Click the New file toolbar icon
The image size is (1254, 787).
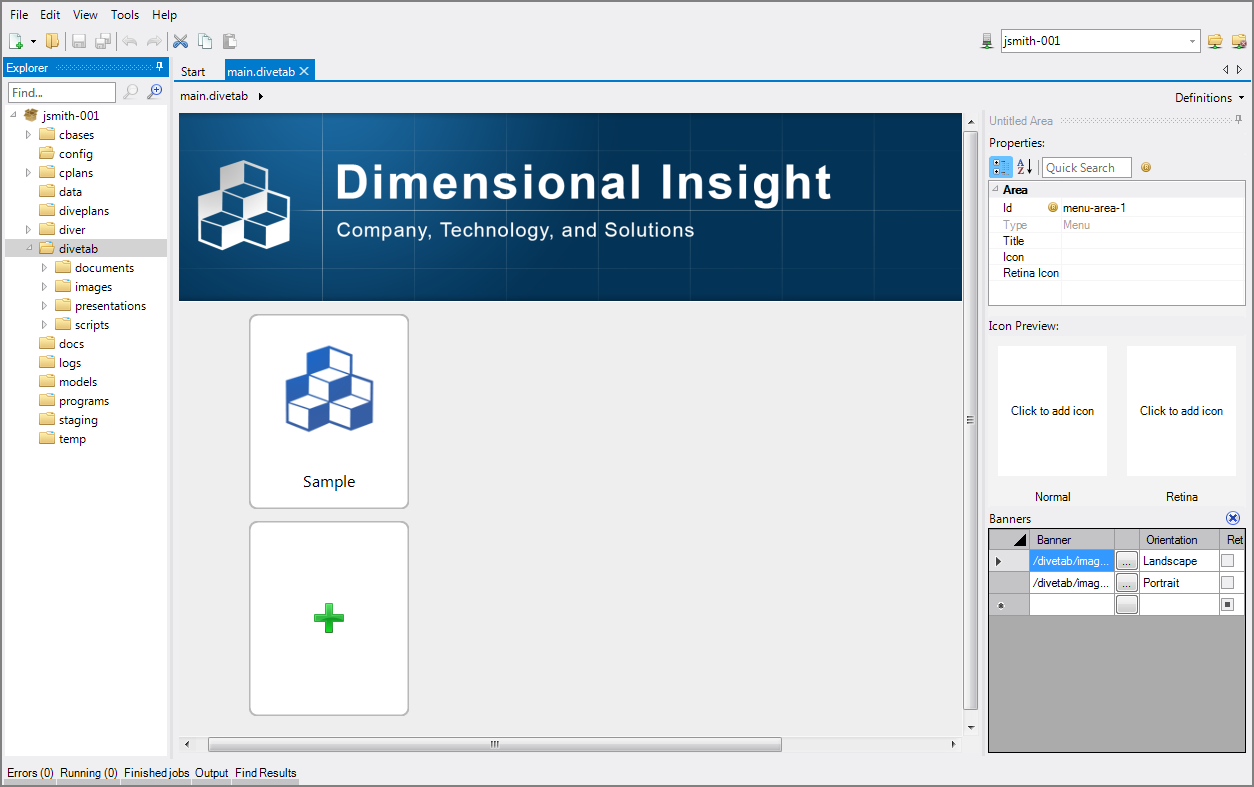[x=16, y=41]
